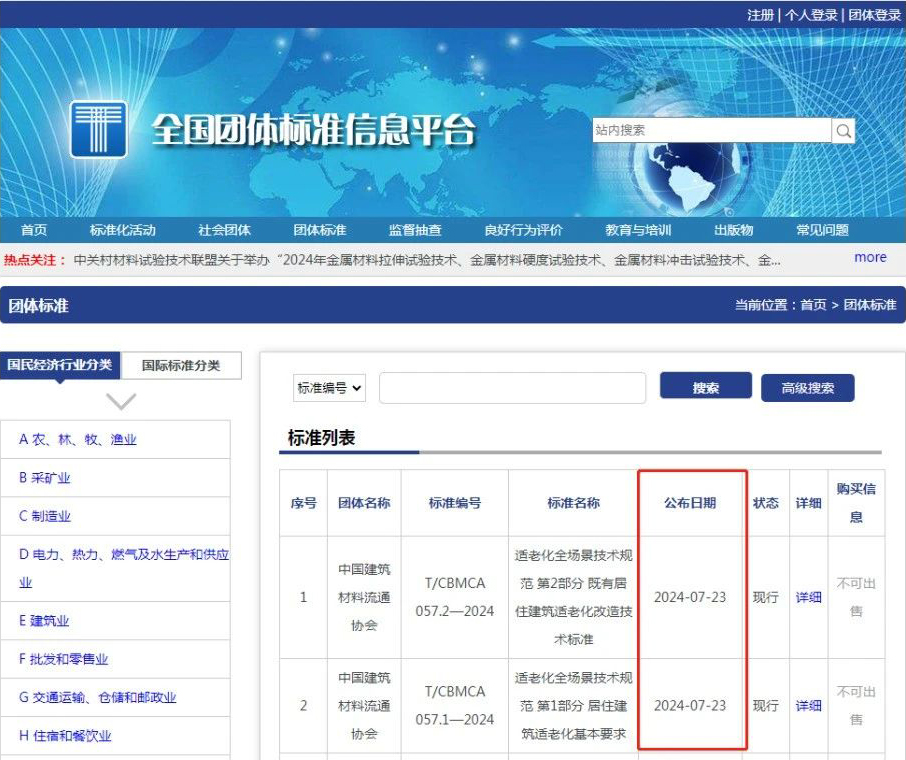Screen dimensions: 906x760
Task: Switch to 国民经济行业分类 tab
Action: click(60, 365)
